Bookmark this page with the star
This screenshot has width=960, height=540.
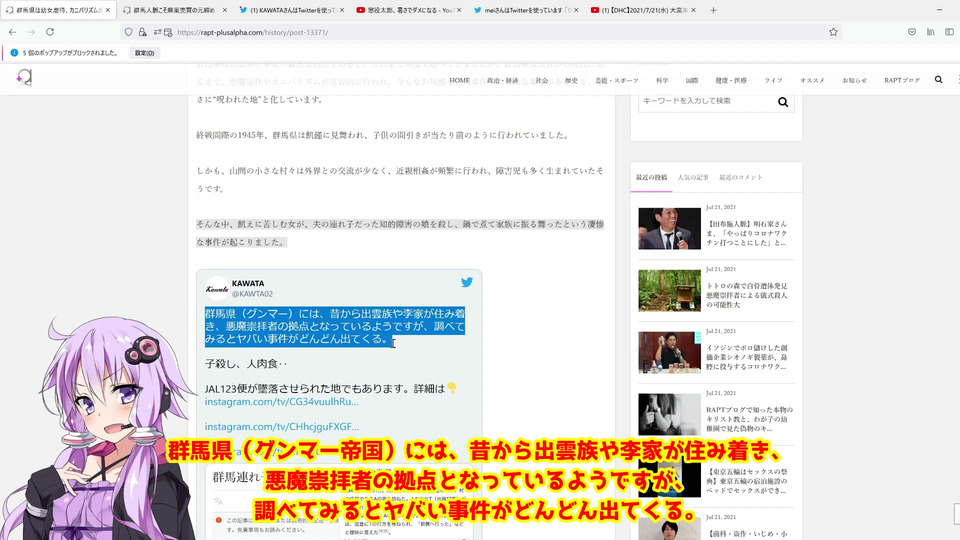[x=833, y=32]
